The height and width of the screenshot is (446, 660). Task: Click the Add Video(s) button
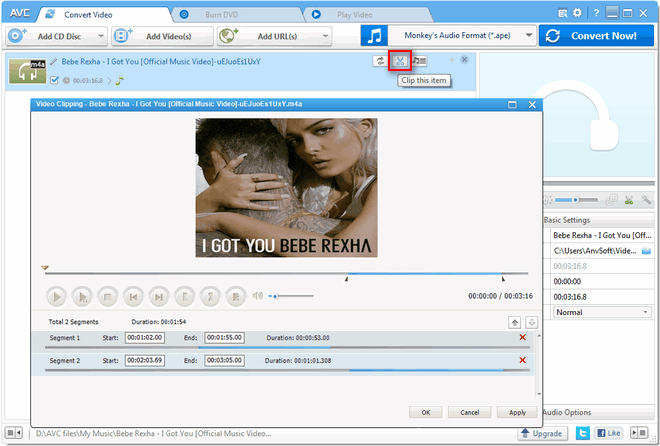point(162,36)
